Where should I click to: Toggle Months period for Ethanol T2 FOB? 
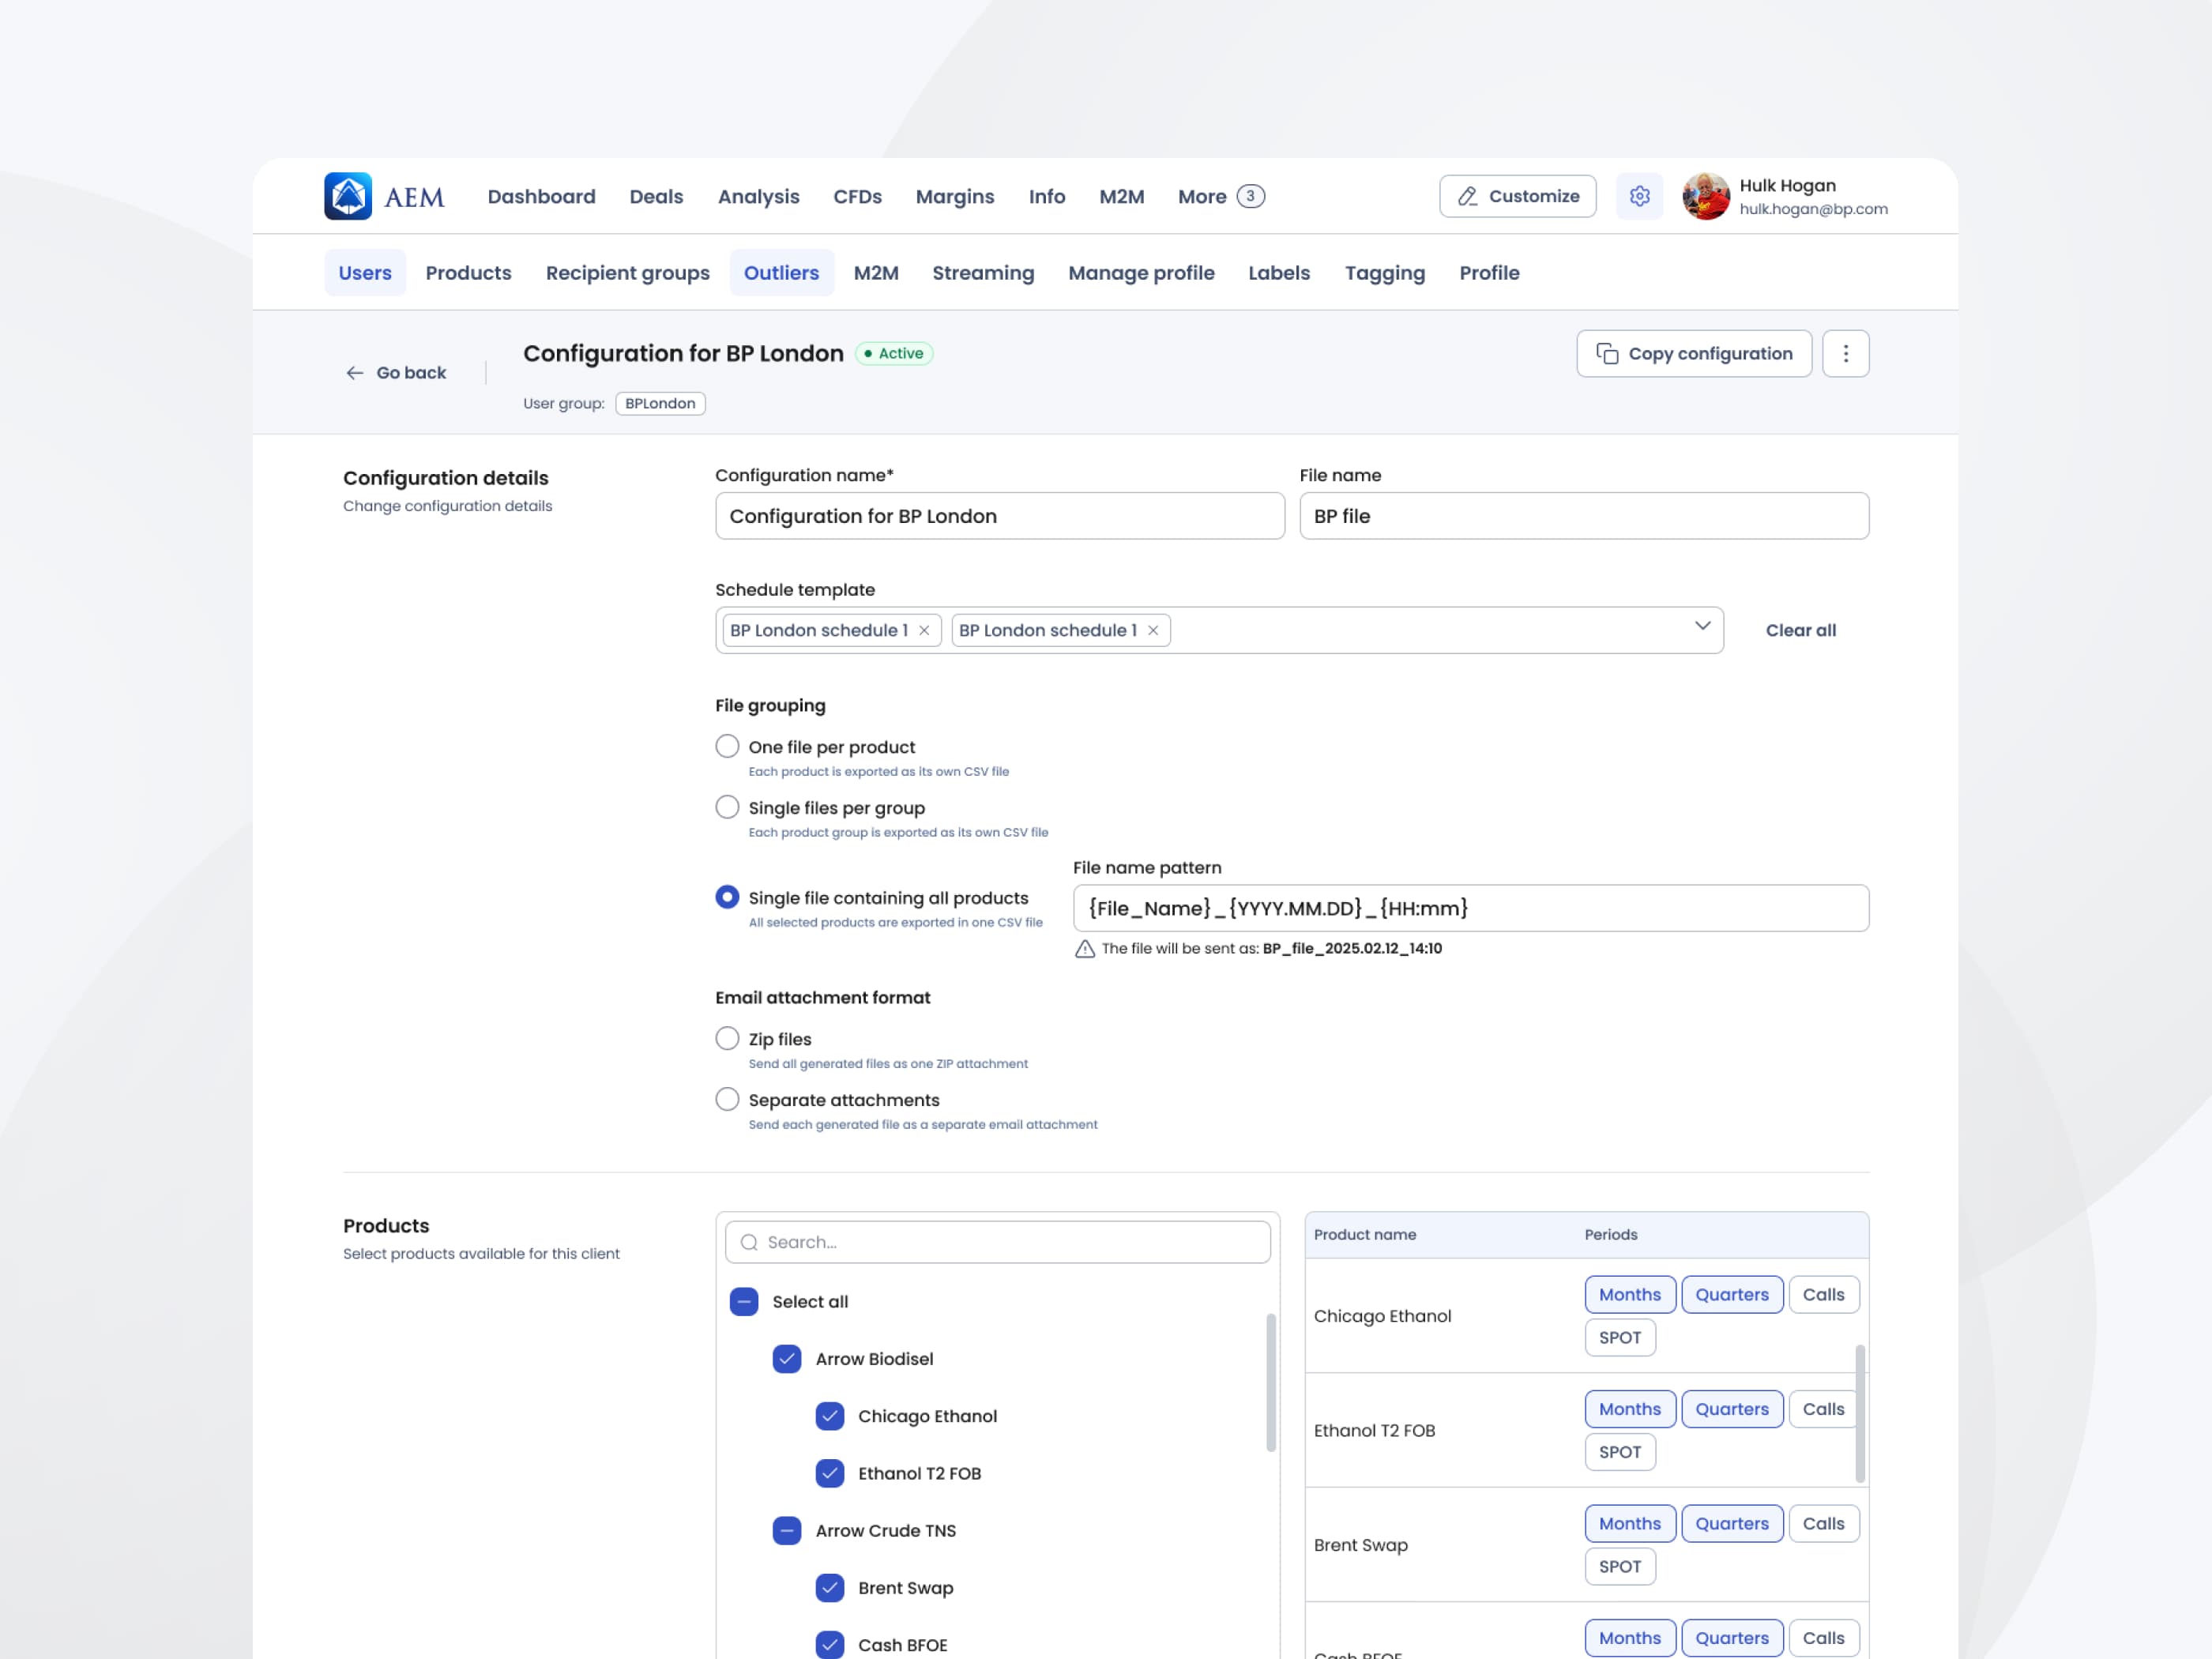[1630, 1409]
